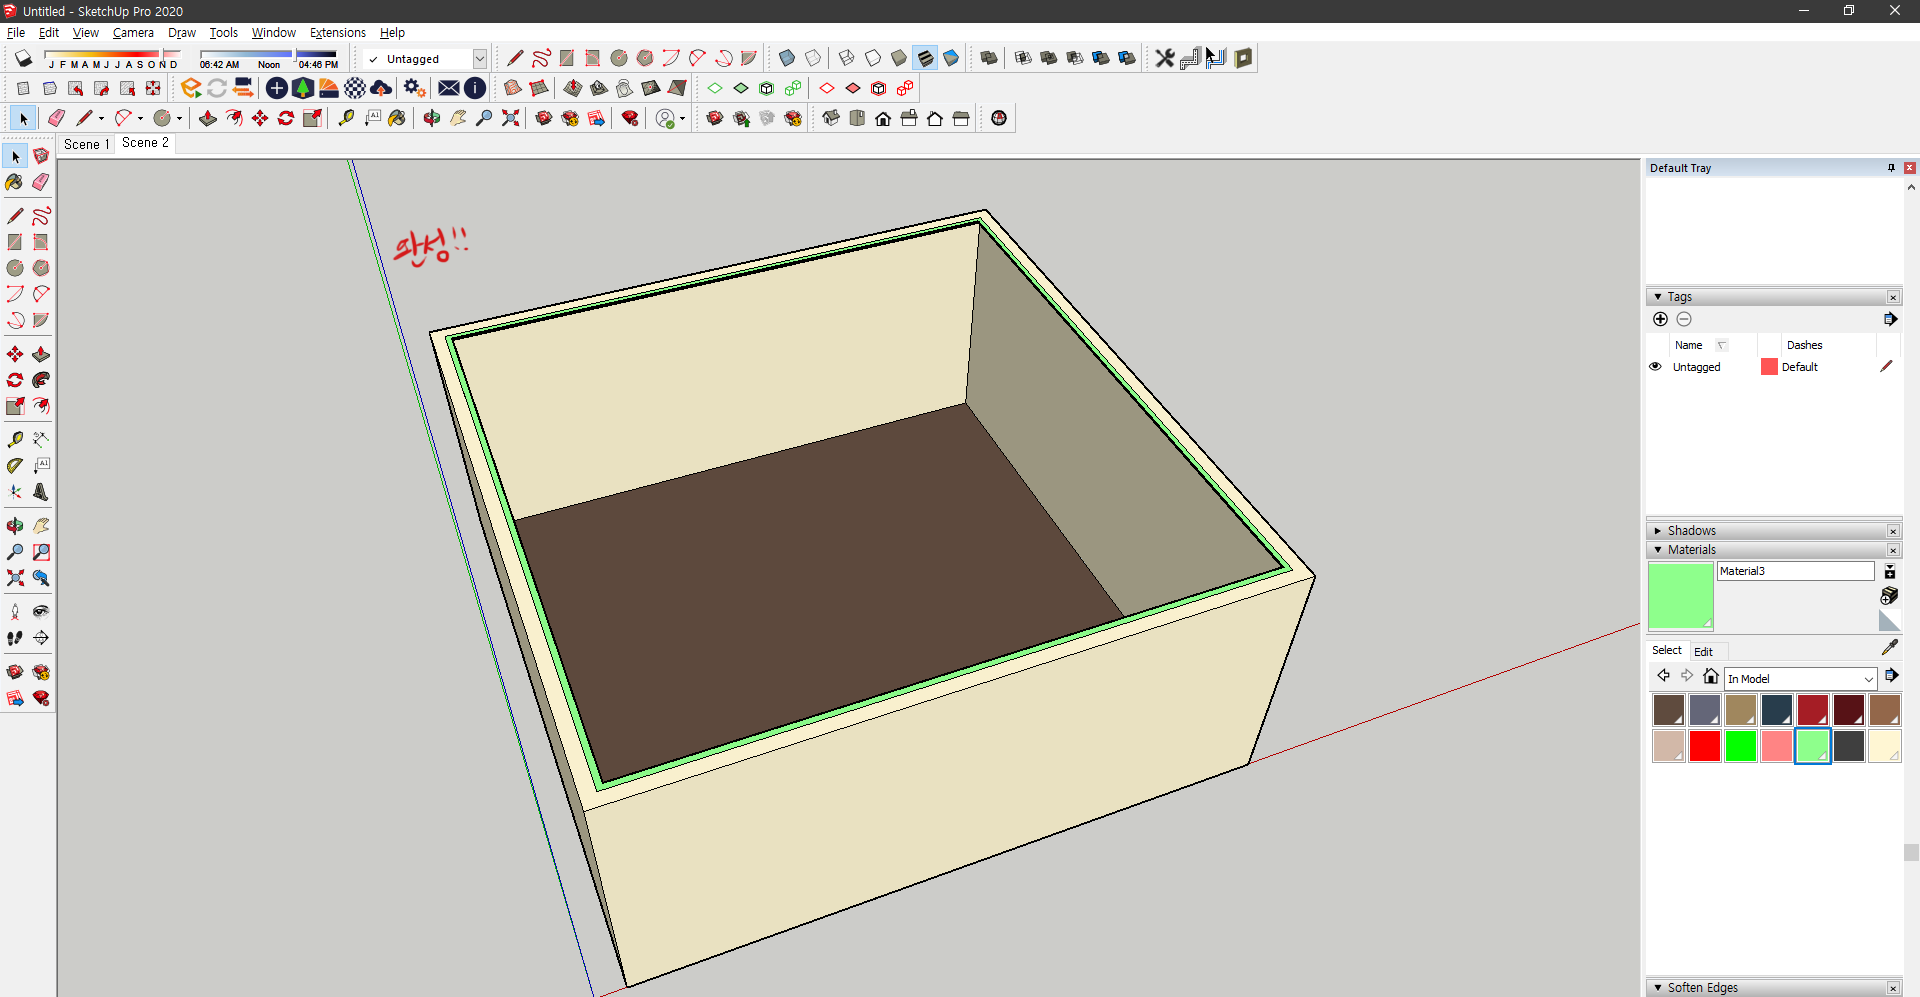Select the Tape Measure tool in left toolbar

click(x=14, y=439)
